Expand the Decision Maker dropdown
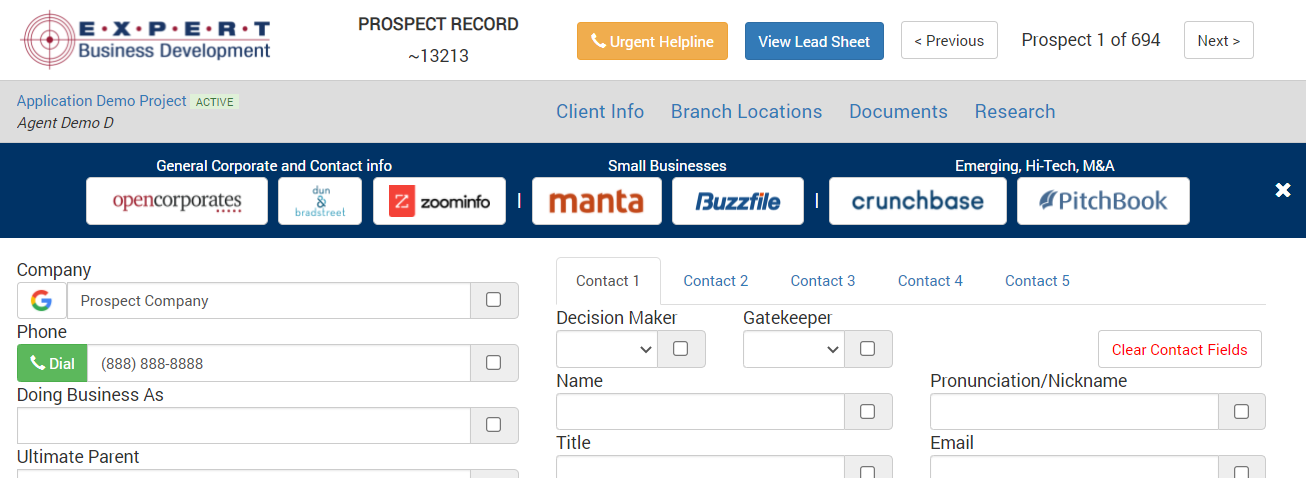The image size is (1306, 478). tap(607, 349)
